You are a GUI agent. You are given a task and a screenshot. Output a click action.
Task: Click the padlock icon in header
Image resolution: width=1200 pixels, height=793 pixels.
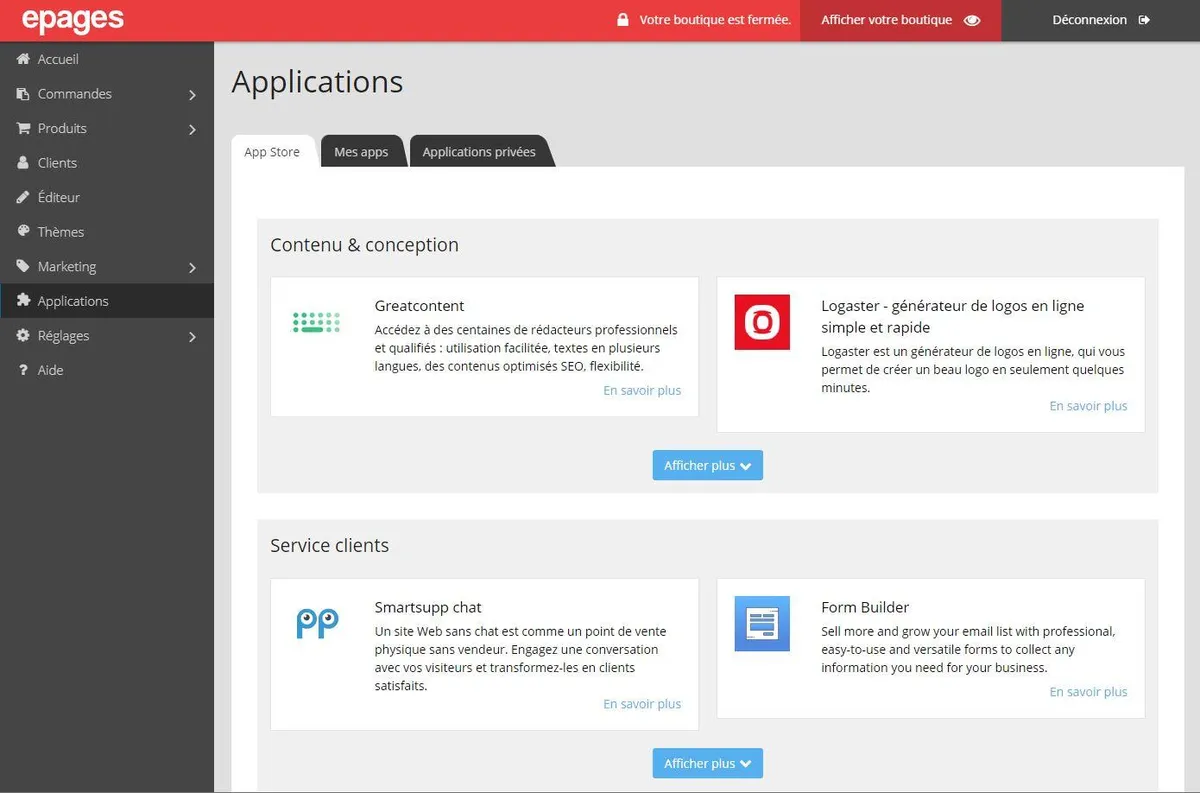tap(623, 20)
